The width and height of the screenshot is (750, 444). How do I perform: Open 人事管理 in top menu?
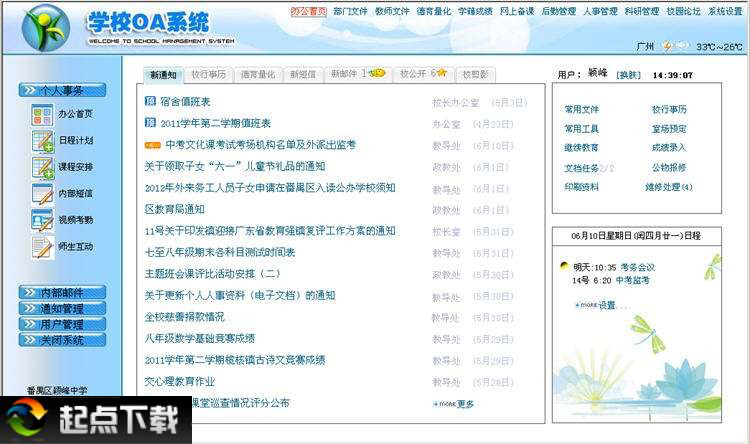[x=600, y=11]
